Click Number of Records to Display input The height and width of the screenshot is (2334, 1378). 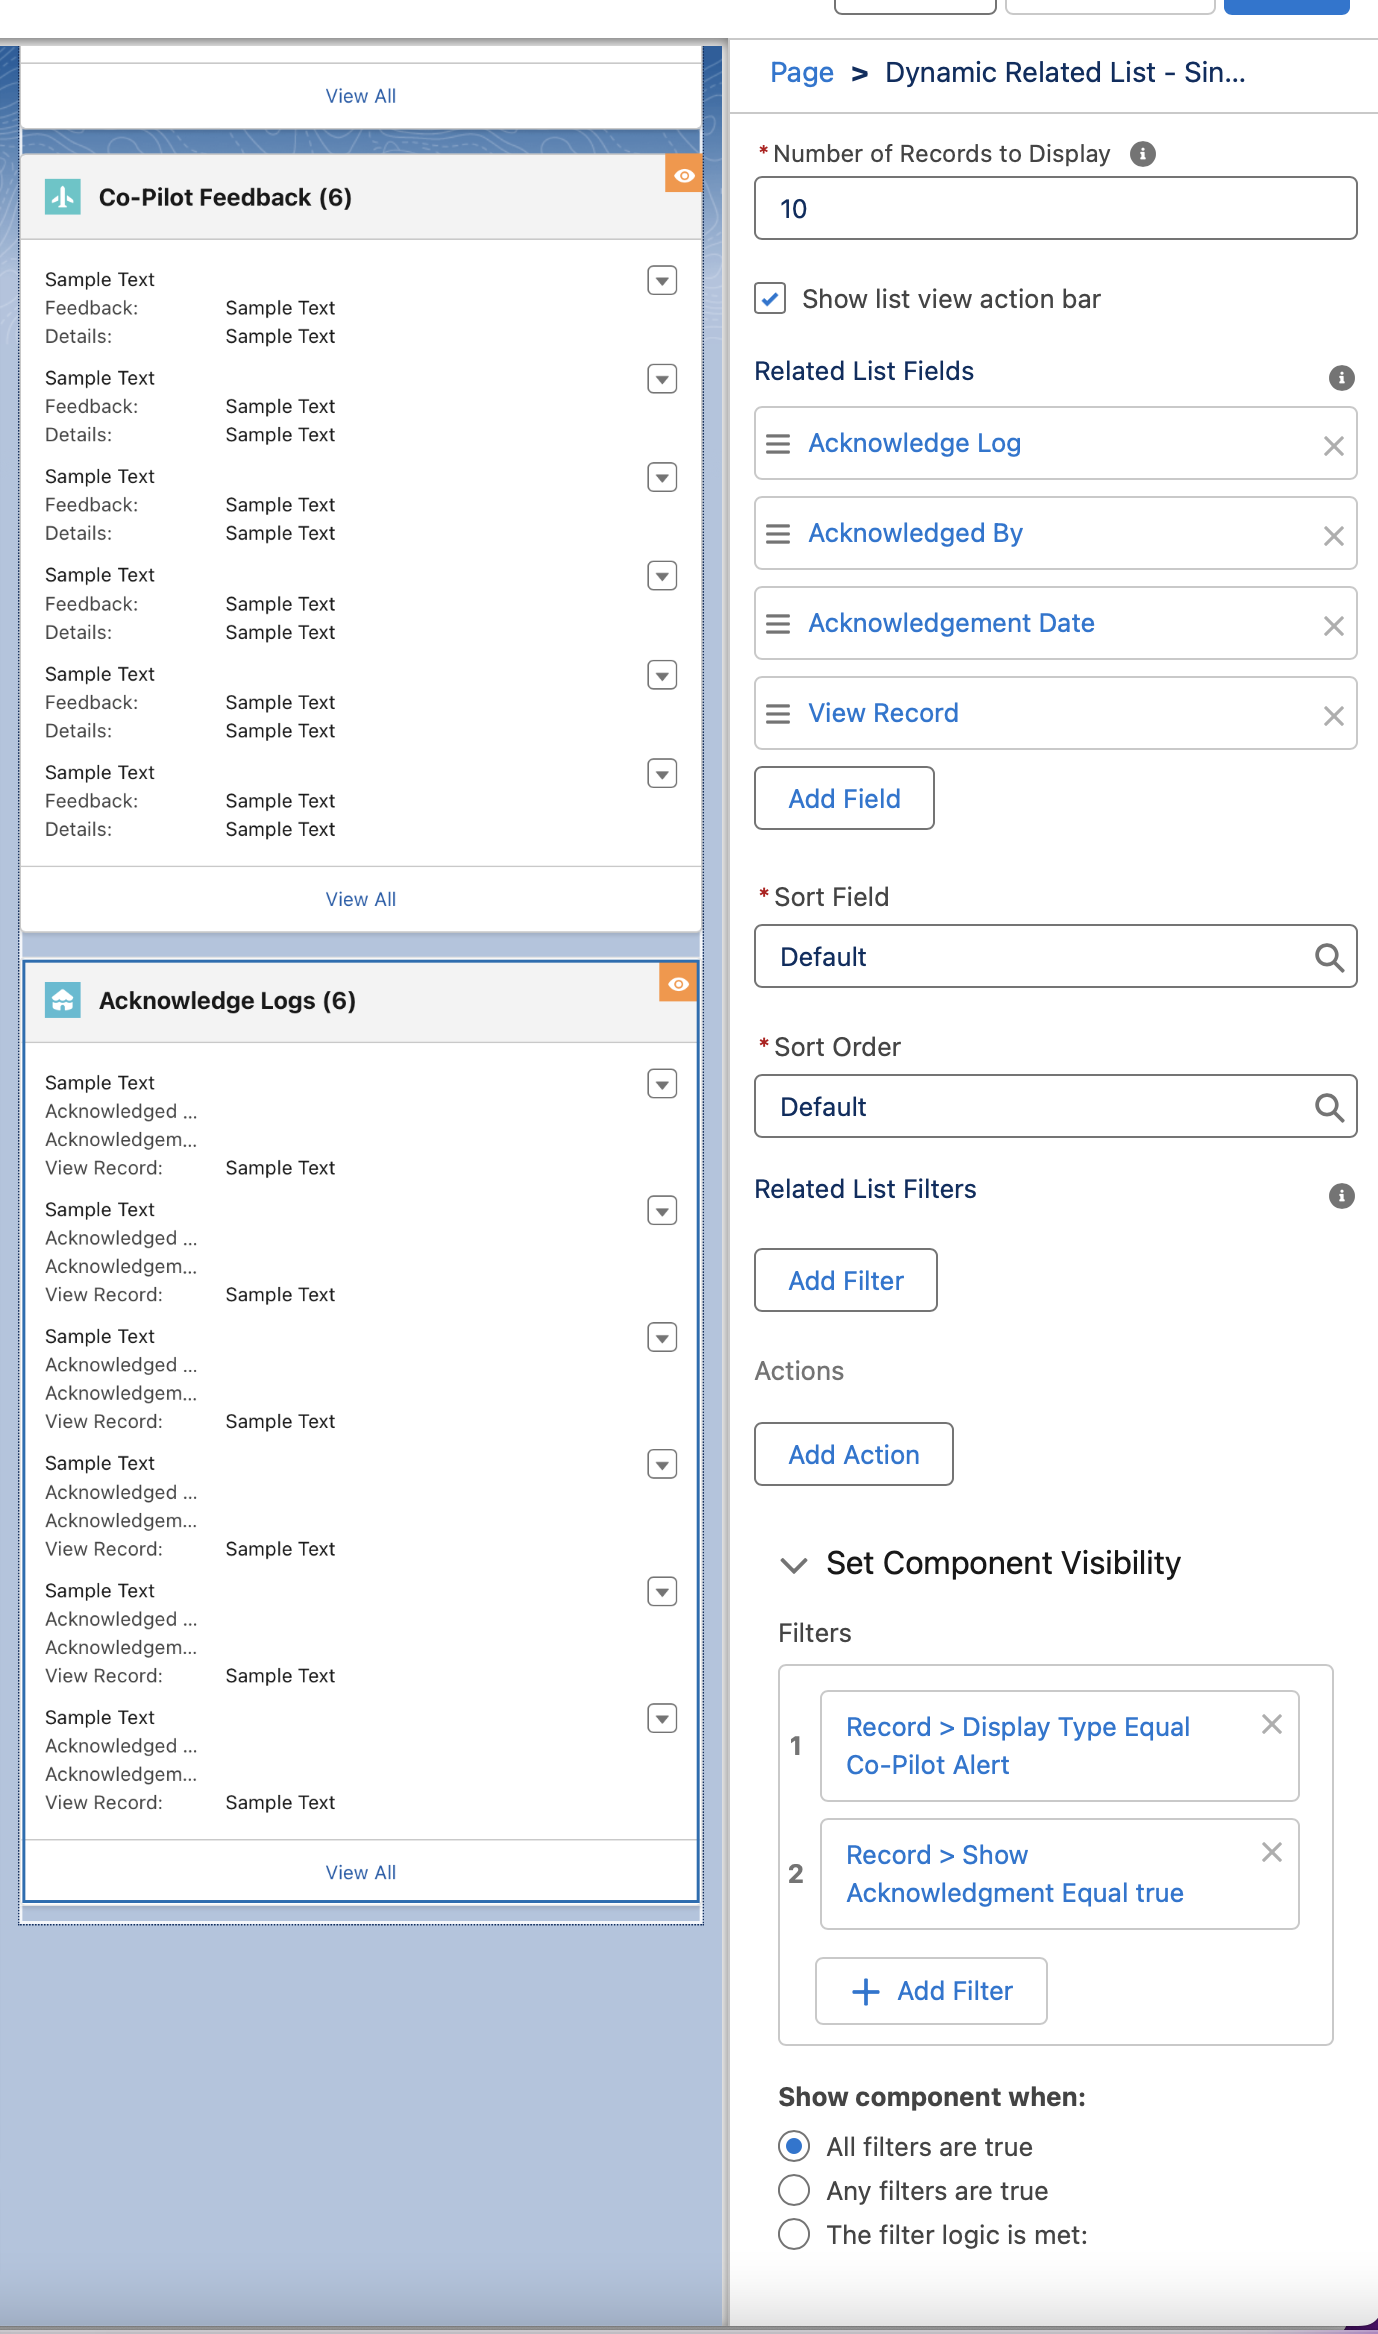pos(1055,208)
